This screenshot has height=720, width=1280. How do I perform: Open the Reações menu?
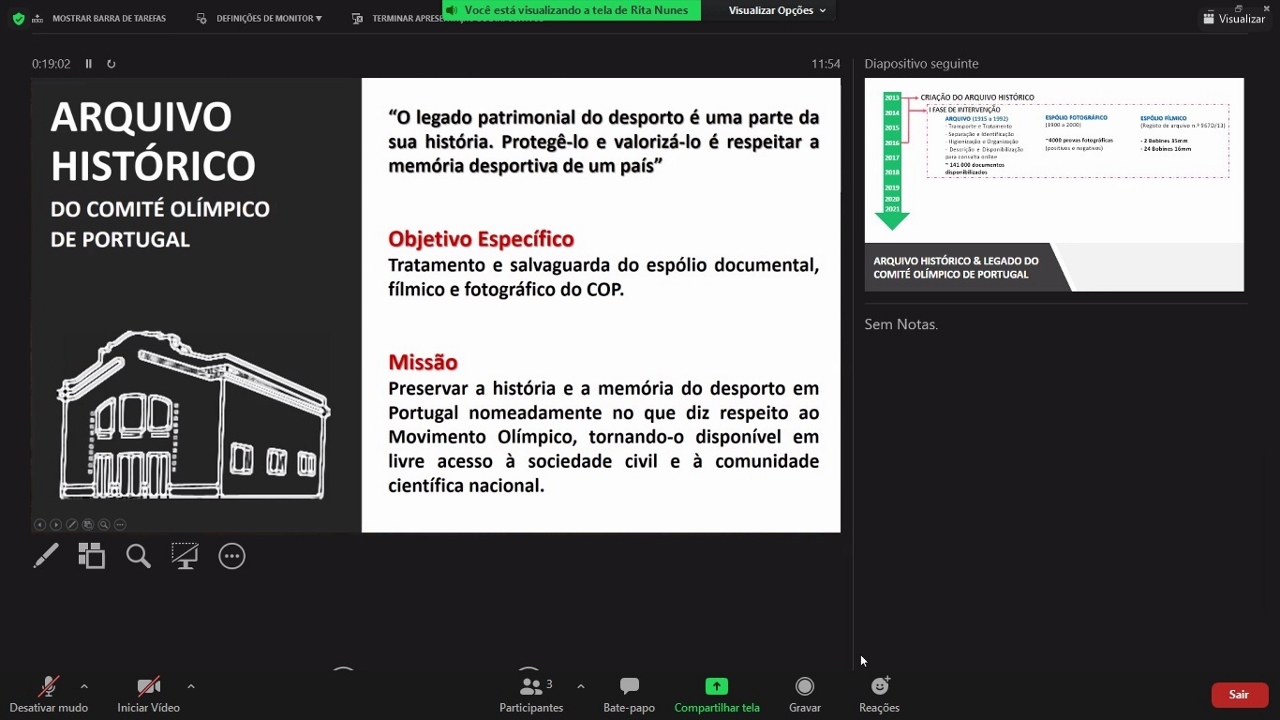coord(880,694)
